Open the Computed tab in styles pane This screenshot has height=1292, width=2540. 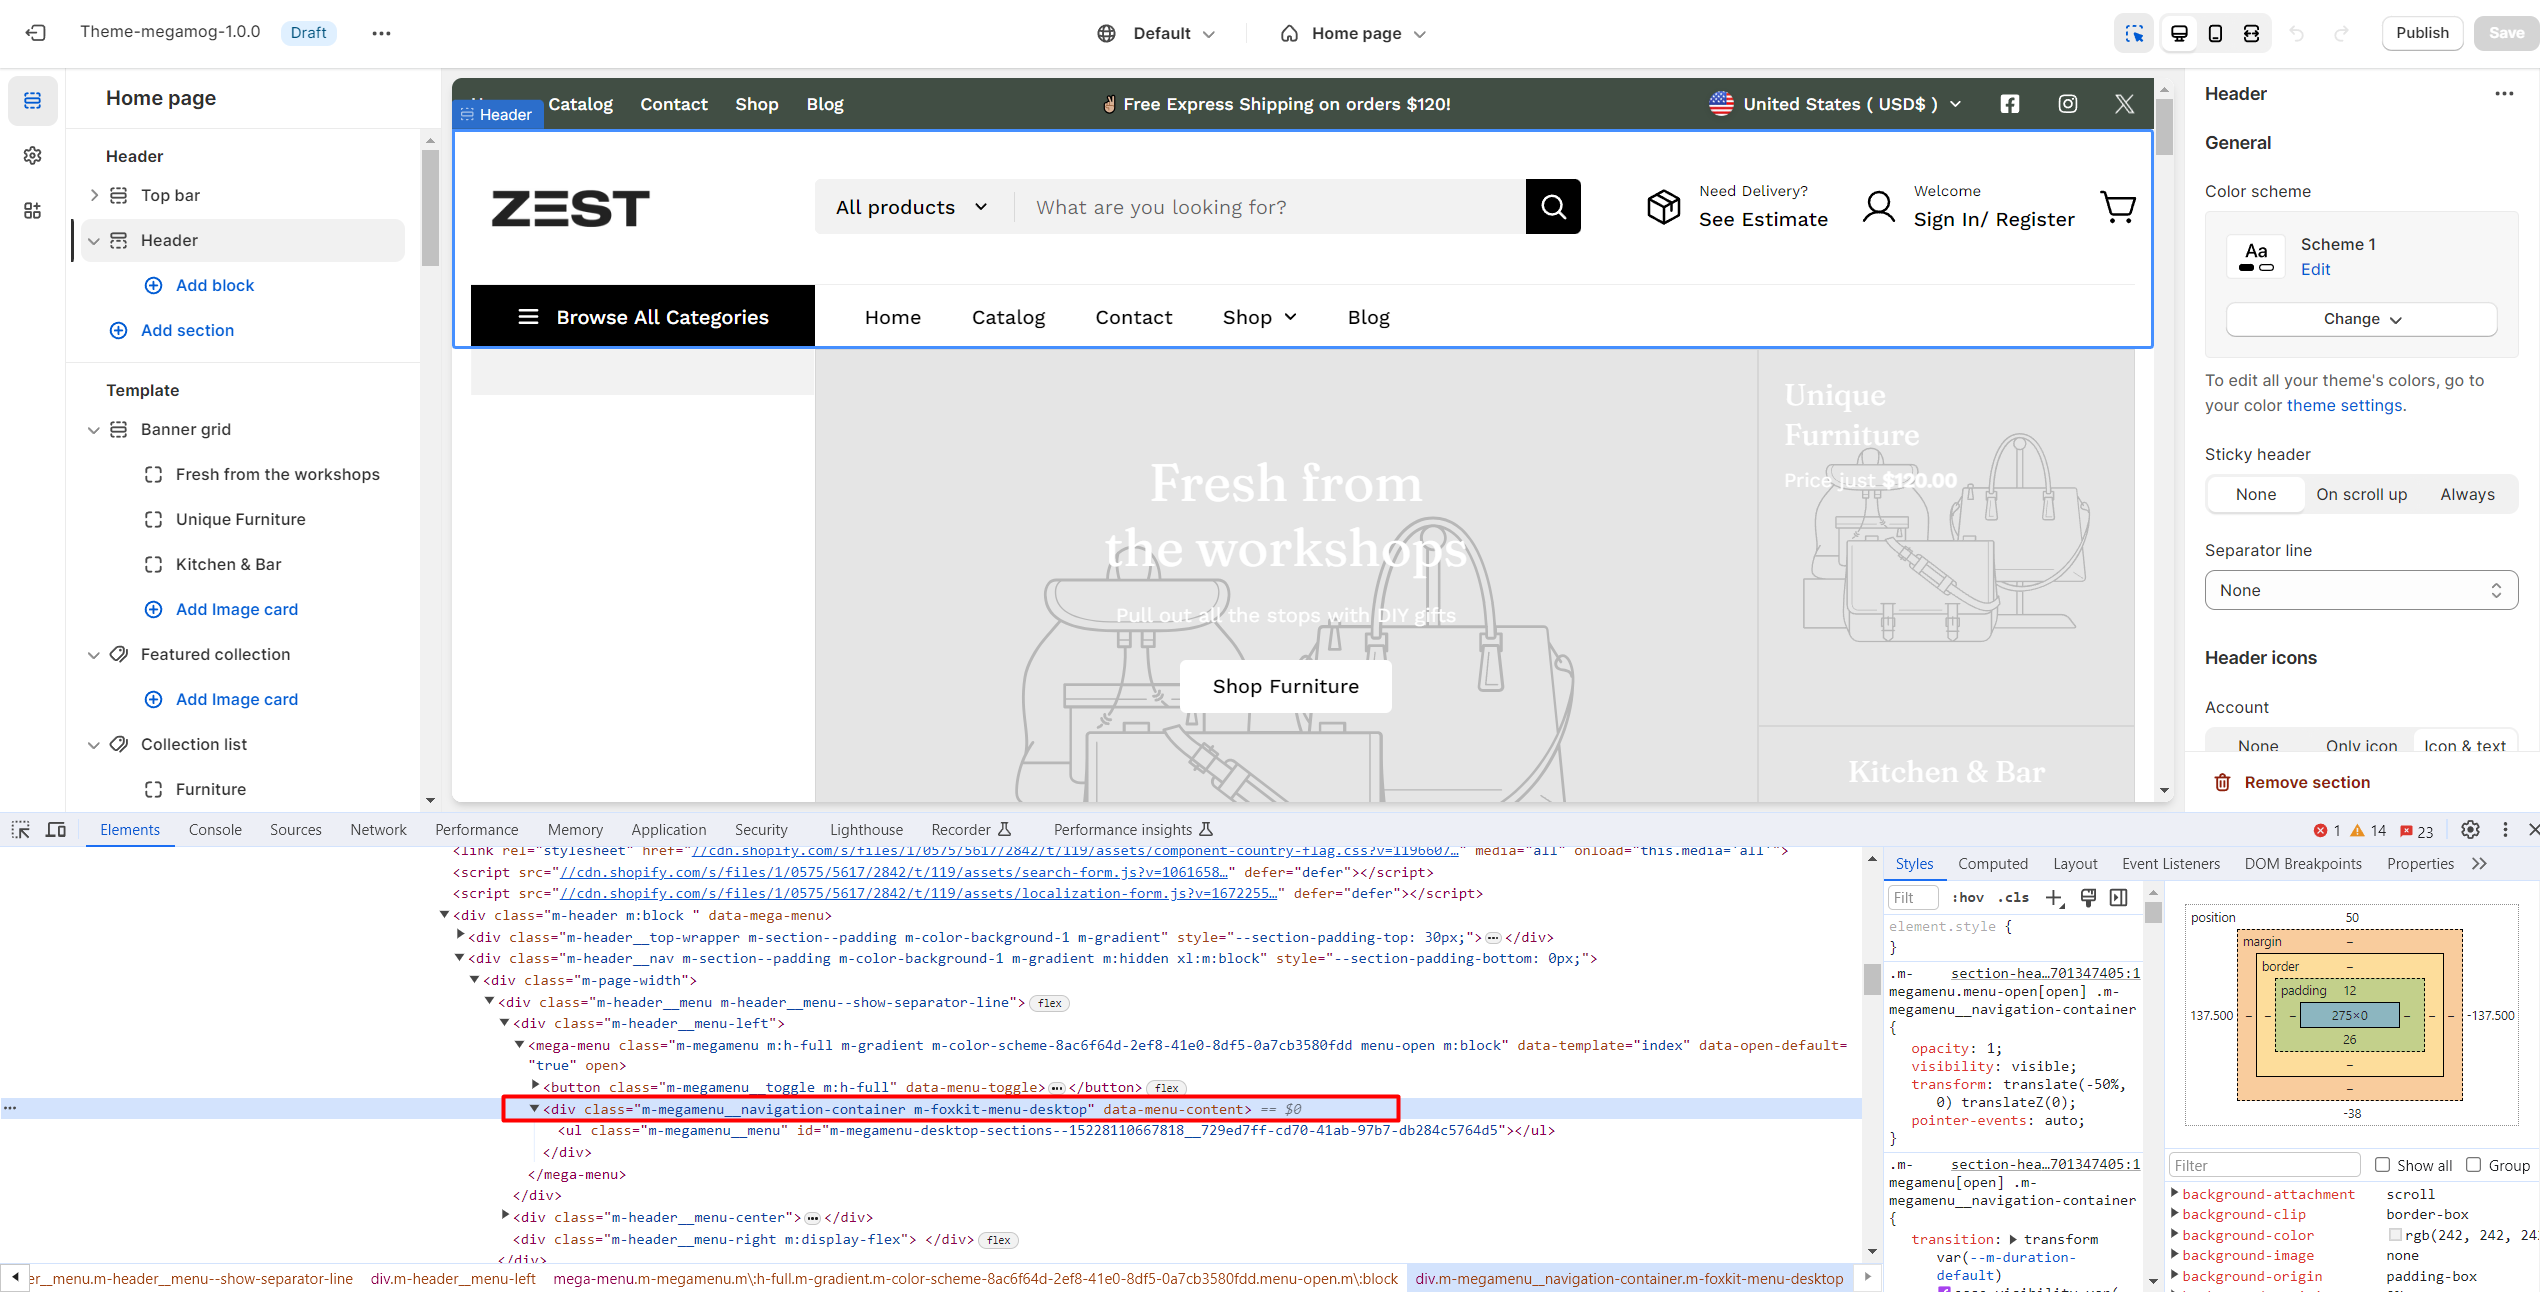[1992, 863]
